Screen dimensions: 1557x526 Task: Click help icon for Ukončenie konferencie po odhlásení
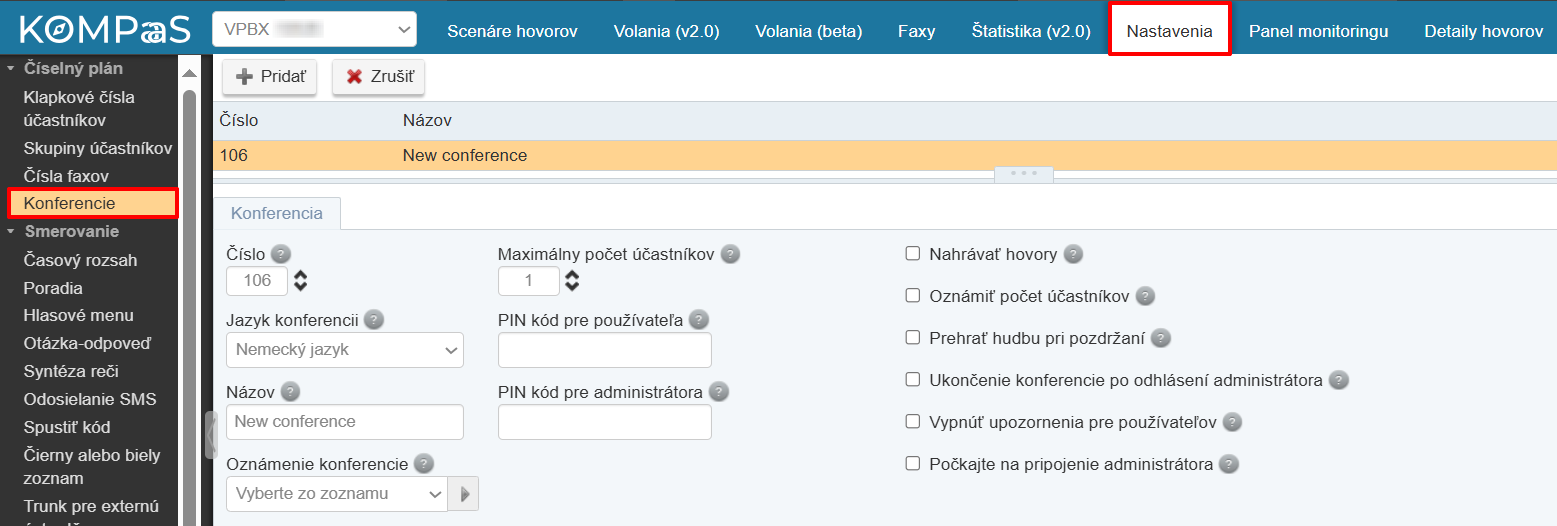click(1339, 380)
